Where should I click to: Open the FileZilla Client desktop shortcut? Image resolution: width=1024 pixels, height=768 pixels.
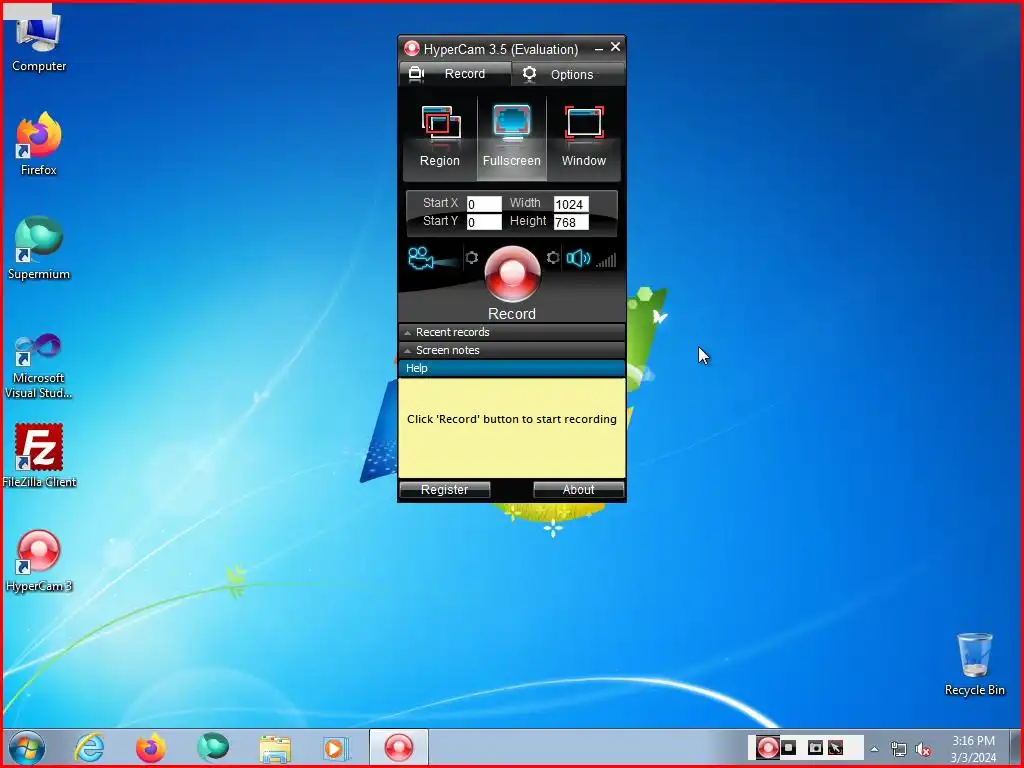39,456
